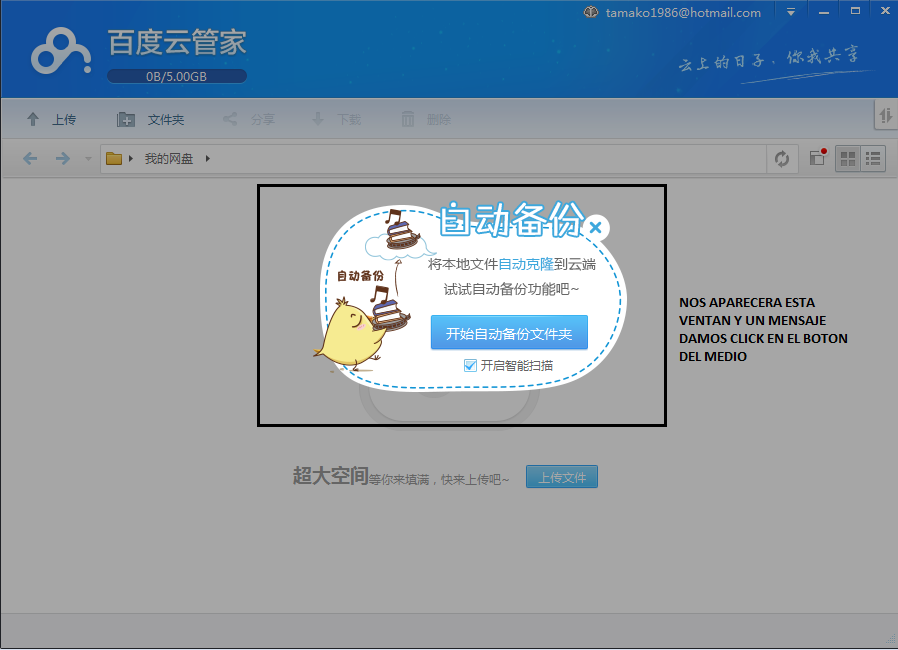Switch to list view
Screen dimensions: 898x650
(x=873, y=159)
